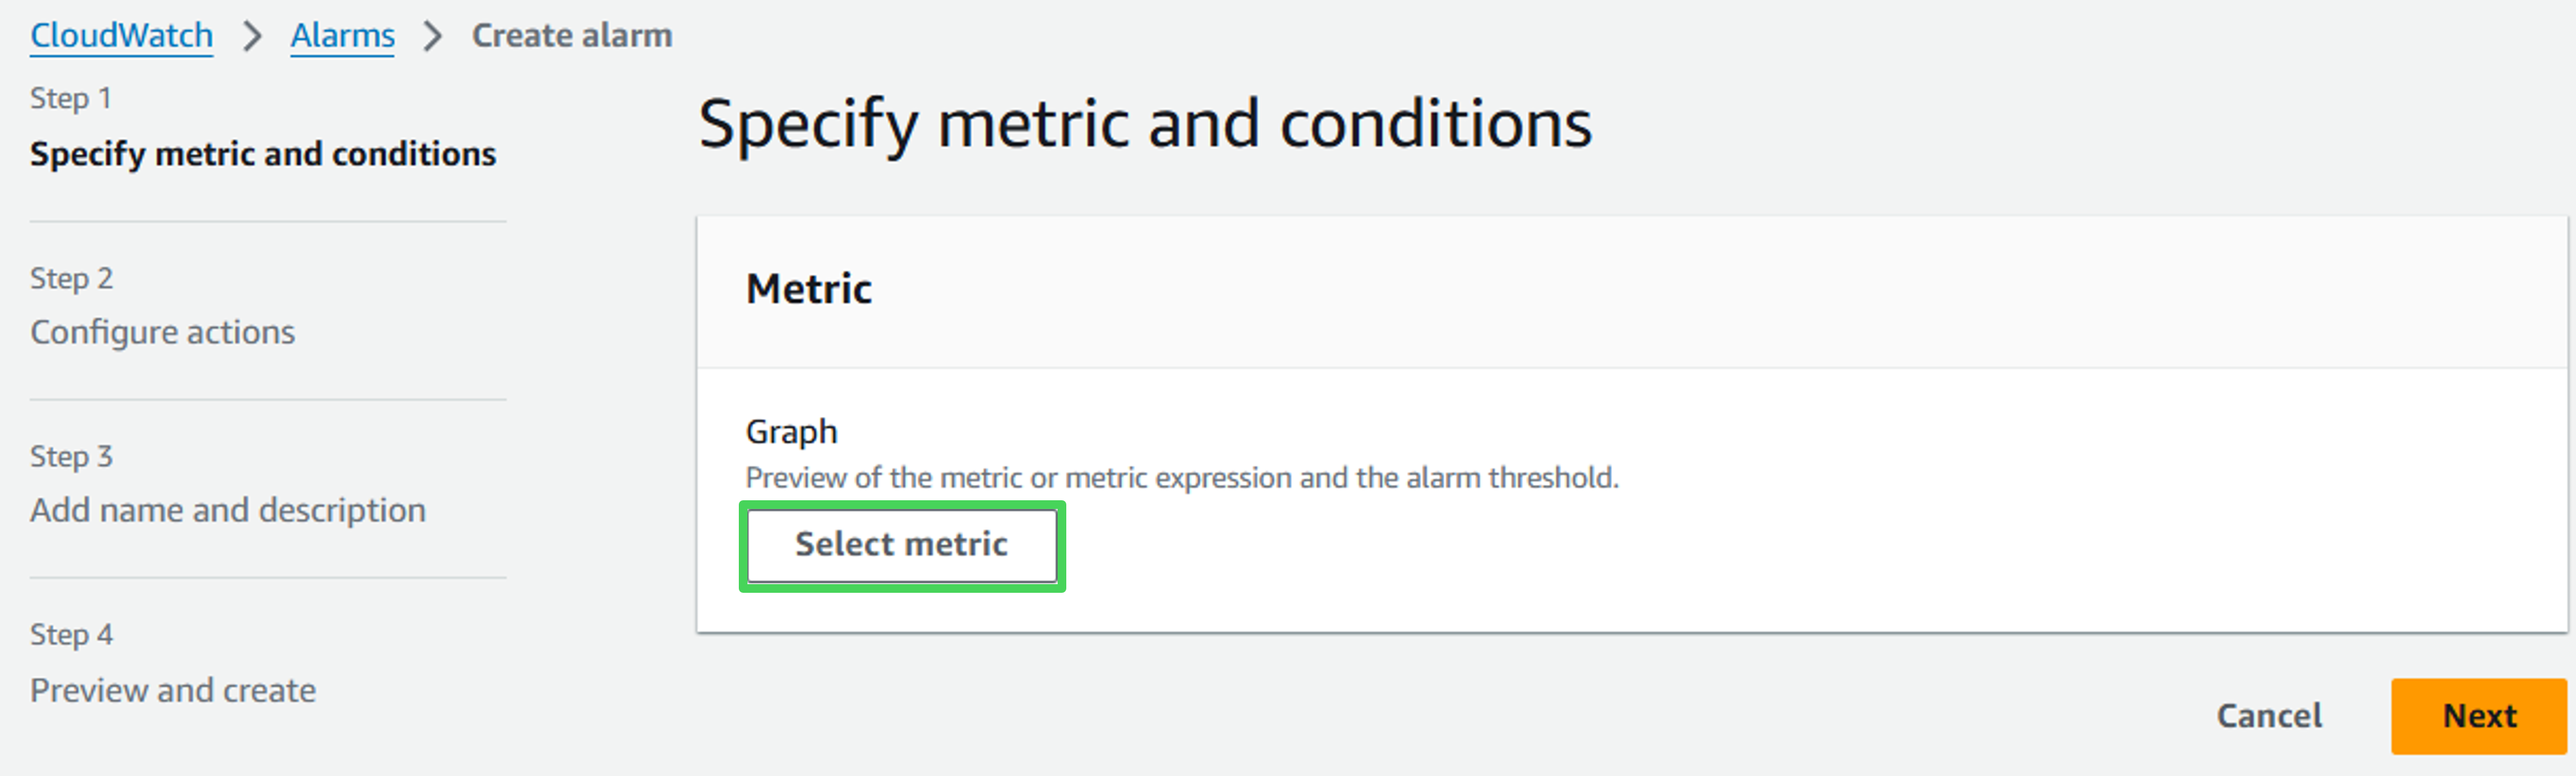Click the chevron after Alarms breadcrumb

432,37
